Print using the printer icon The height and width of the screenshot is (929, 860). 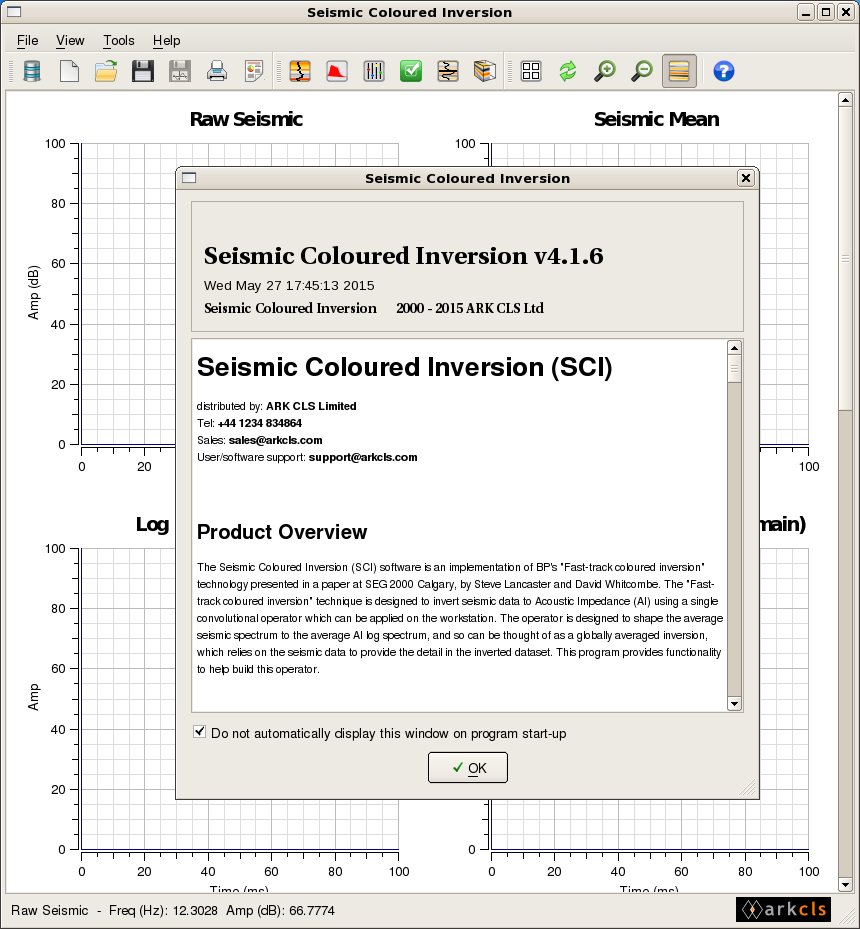click(217, 71)
